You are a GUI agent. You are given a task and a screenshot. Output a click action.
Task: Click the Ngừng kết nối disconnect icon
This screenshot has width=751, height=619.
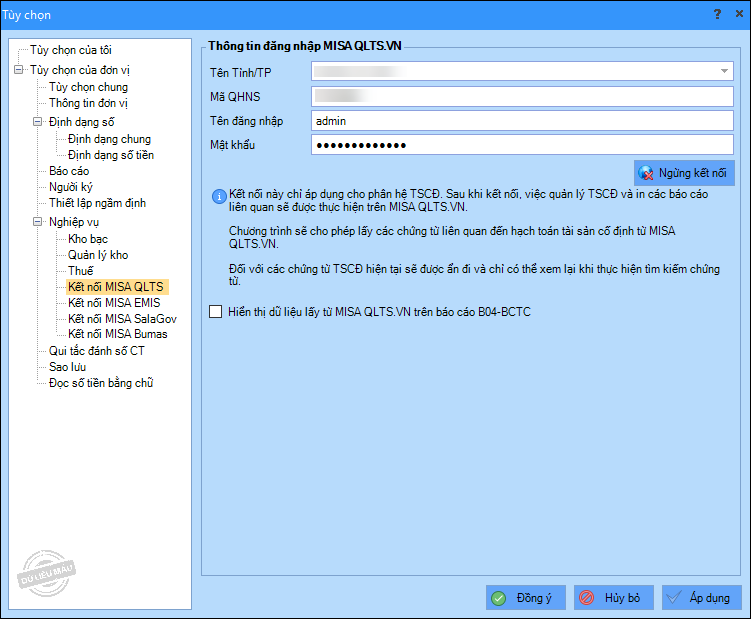click(x=646, y=173)
